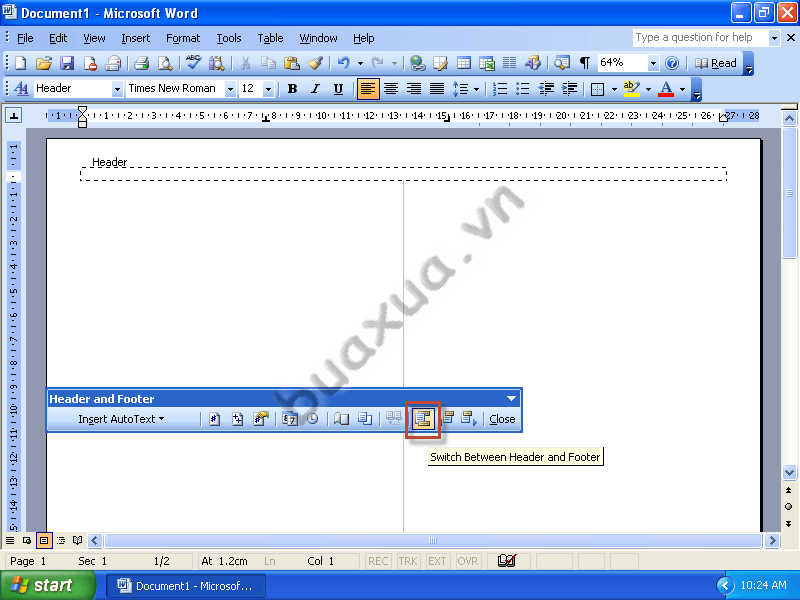Click Show Previous header icon
The height and width of the screenshot is (600, 800).
point(448,419)
